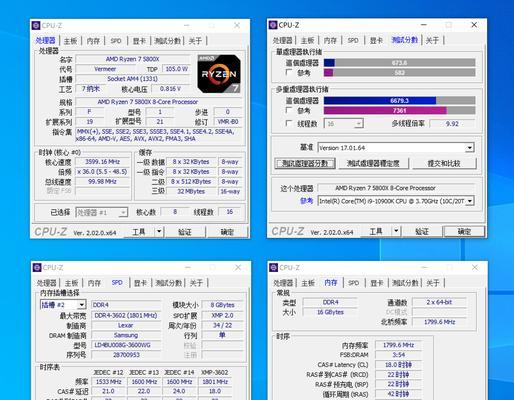Select 关于 tab in memory timings window

pyautogui.click(x=433, y=283)
